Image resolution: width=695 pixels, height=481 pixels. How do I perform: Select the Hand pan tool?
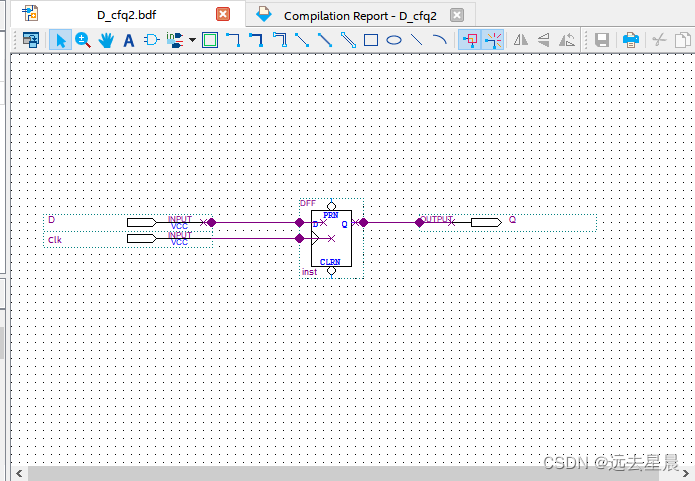(x=106, y=40)
